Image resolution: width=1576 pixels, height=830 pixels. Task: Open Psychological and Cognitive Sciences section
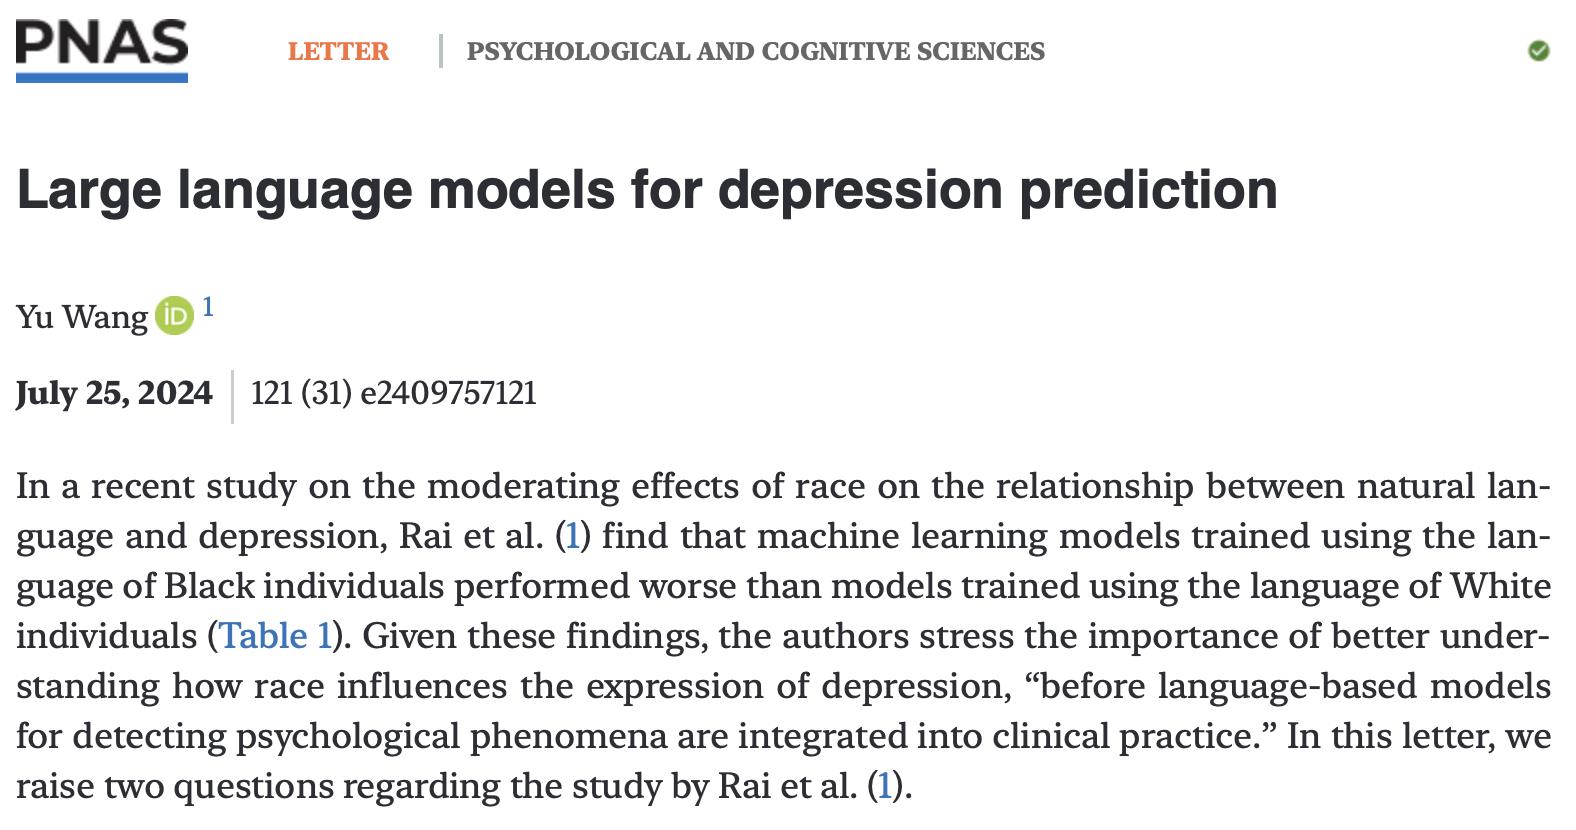coord(755,51)
